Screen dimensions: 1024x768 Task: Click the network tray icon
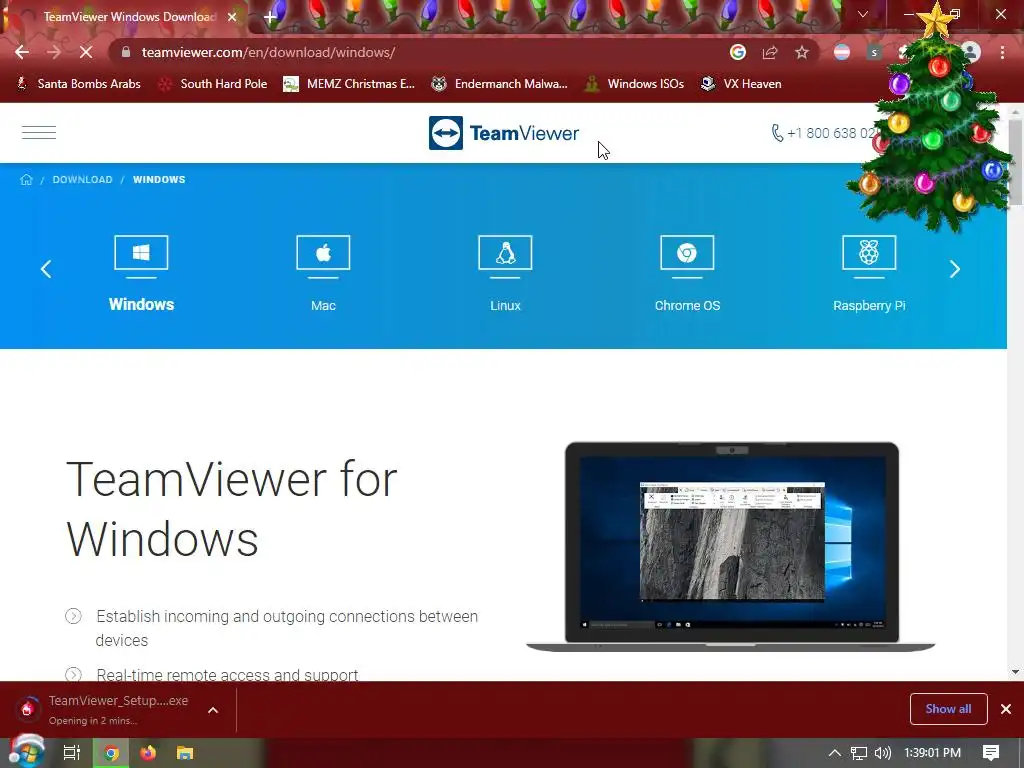pyautogui.click(x=859, y=753)
